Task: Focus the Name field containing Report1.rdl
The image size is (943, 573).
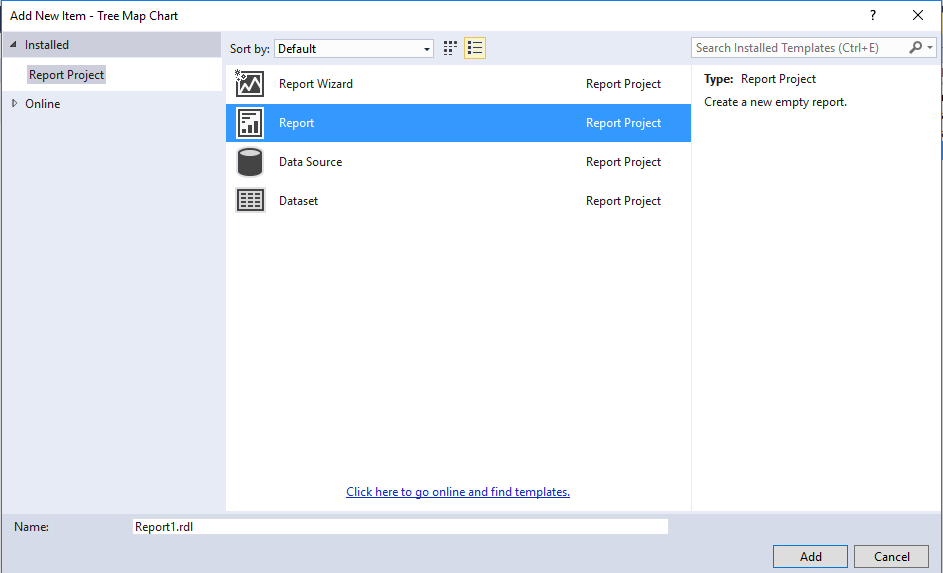Action: coord(400,527)
